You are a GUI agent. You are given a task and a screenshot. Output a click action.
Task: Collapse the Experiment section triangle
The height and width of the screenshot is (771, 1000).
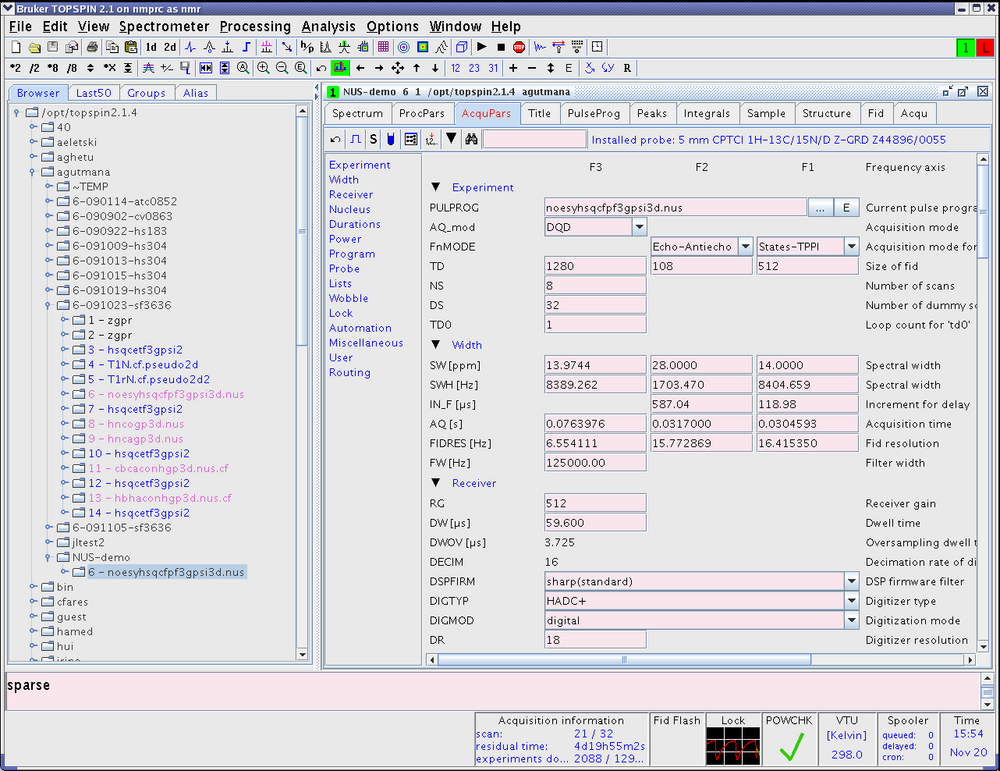coord(435,187)
